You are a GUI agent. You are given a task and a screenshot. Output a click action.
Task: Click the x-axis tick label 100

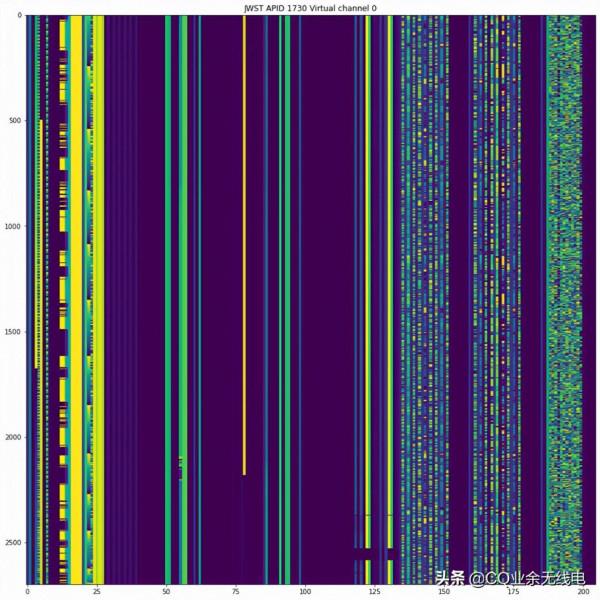pyautogui.click(x=305, y=592)
